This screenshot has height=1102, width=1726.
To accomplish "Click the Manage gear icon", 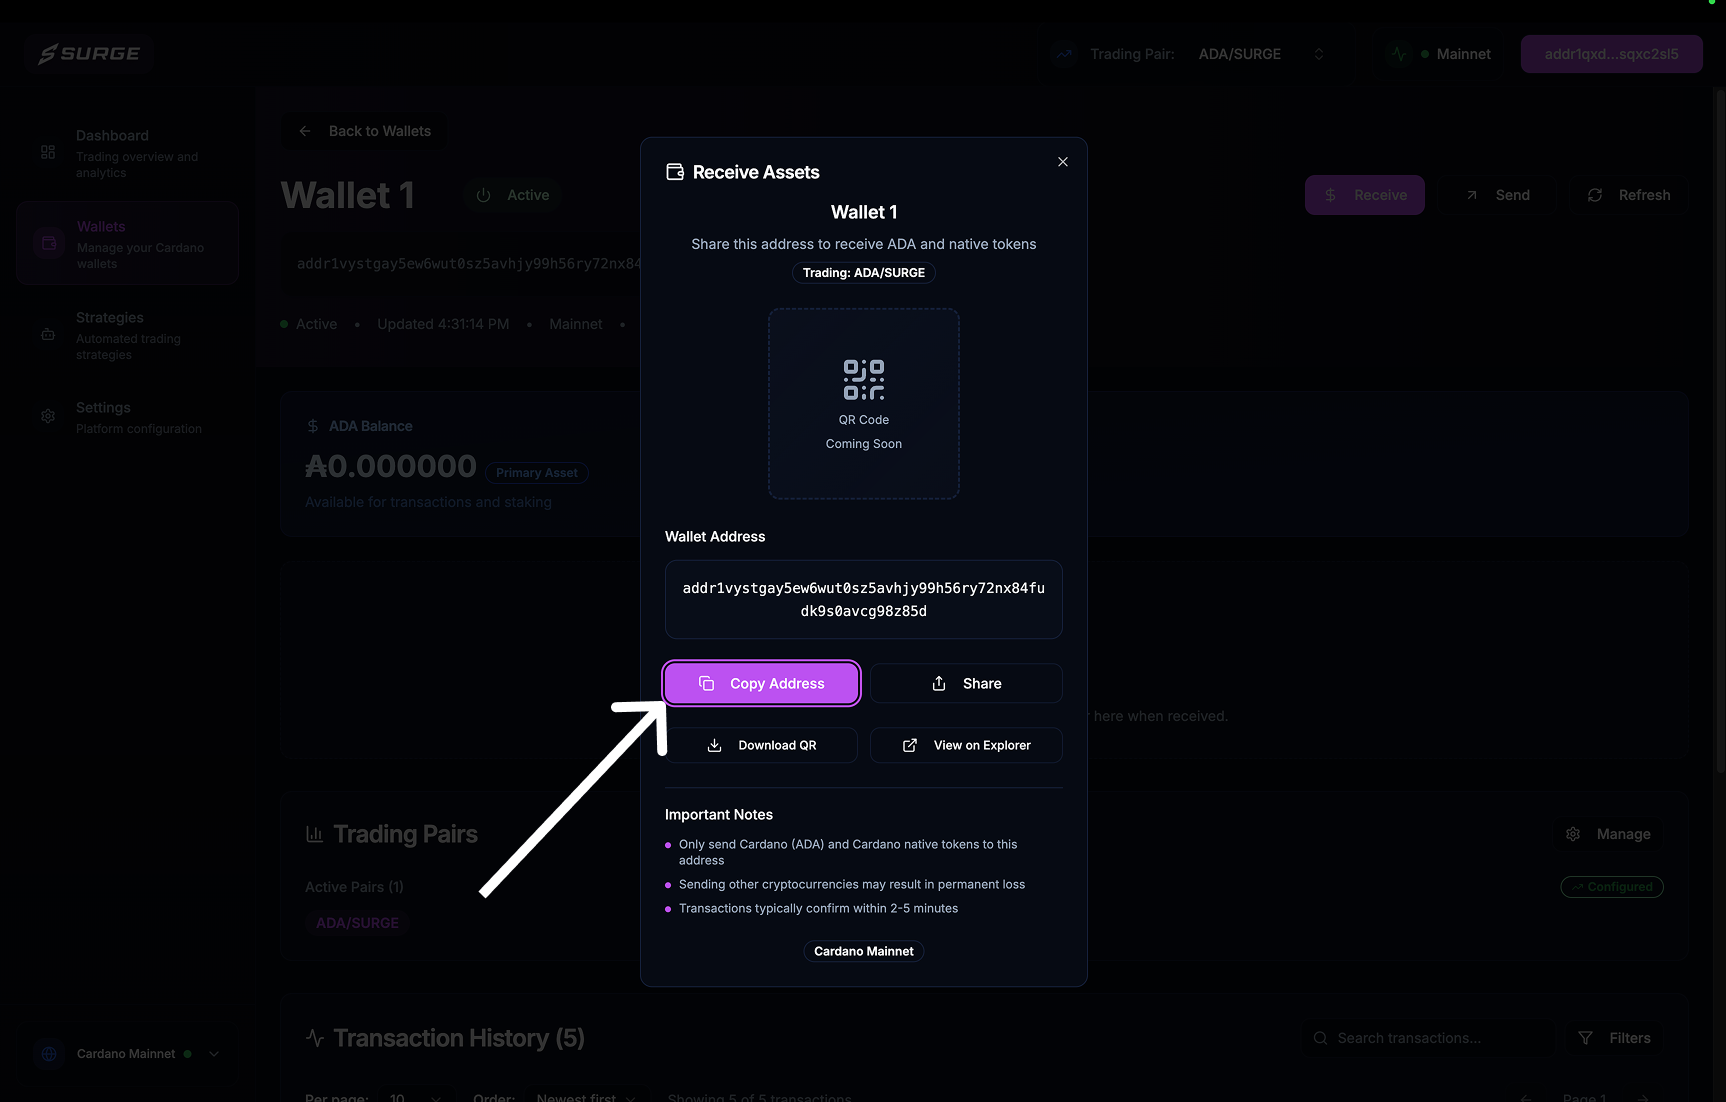I will (1573, 834).
